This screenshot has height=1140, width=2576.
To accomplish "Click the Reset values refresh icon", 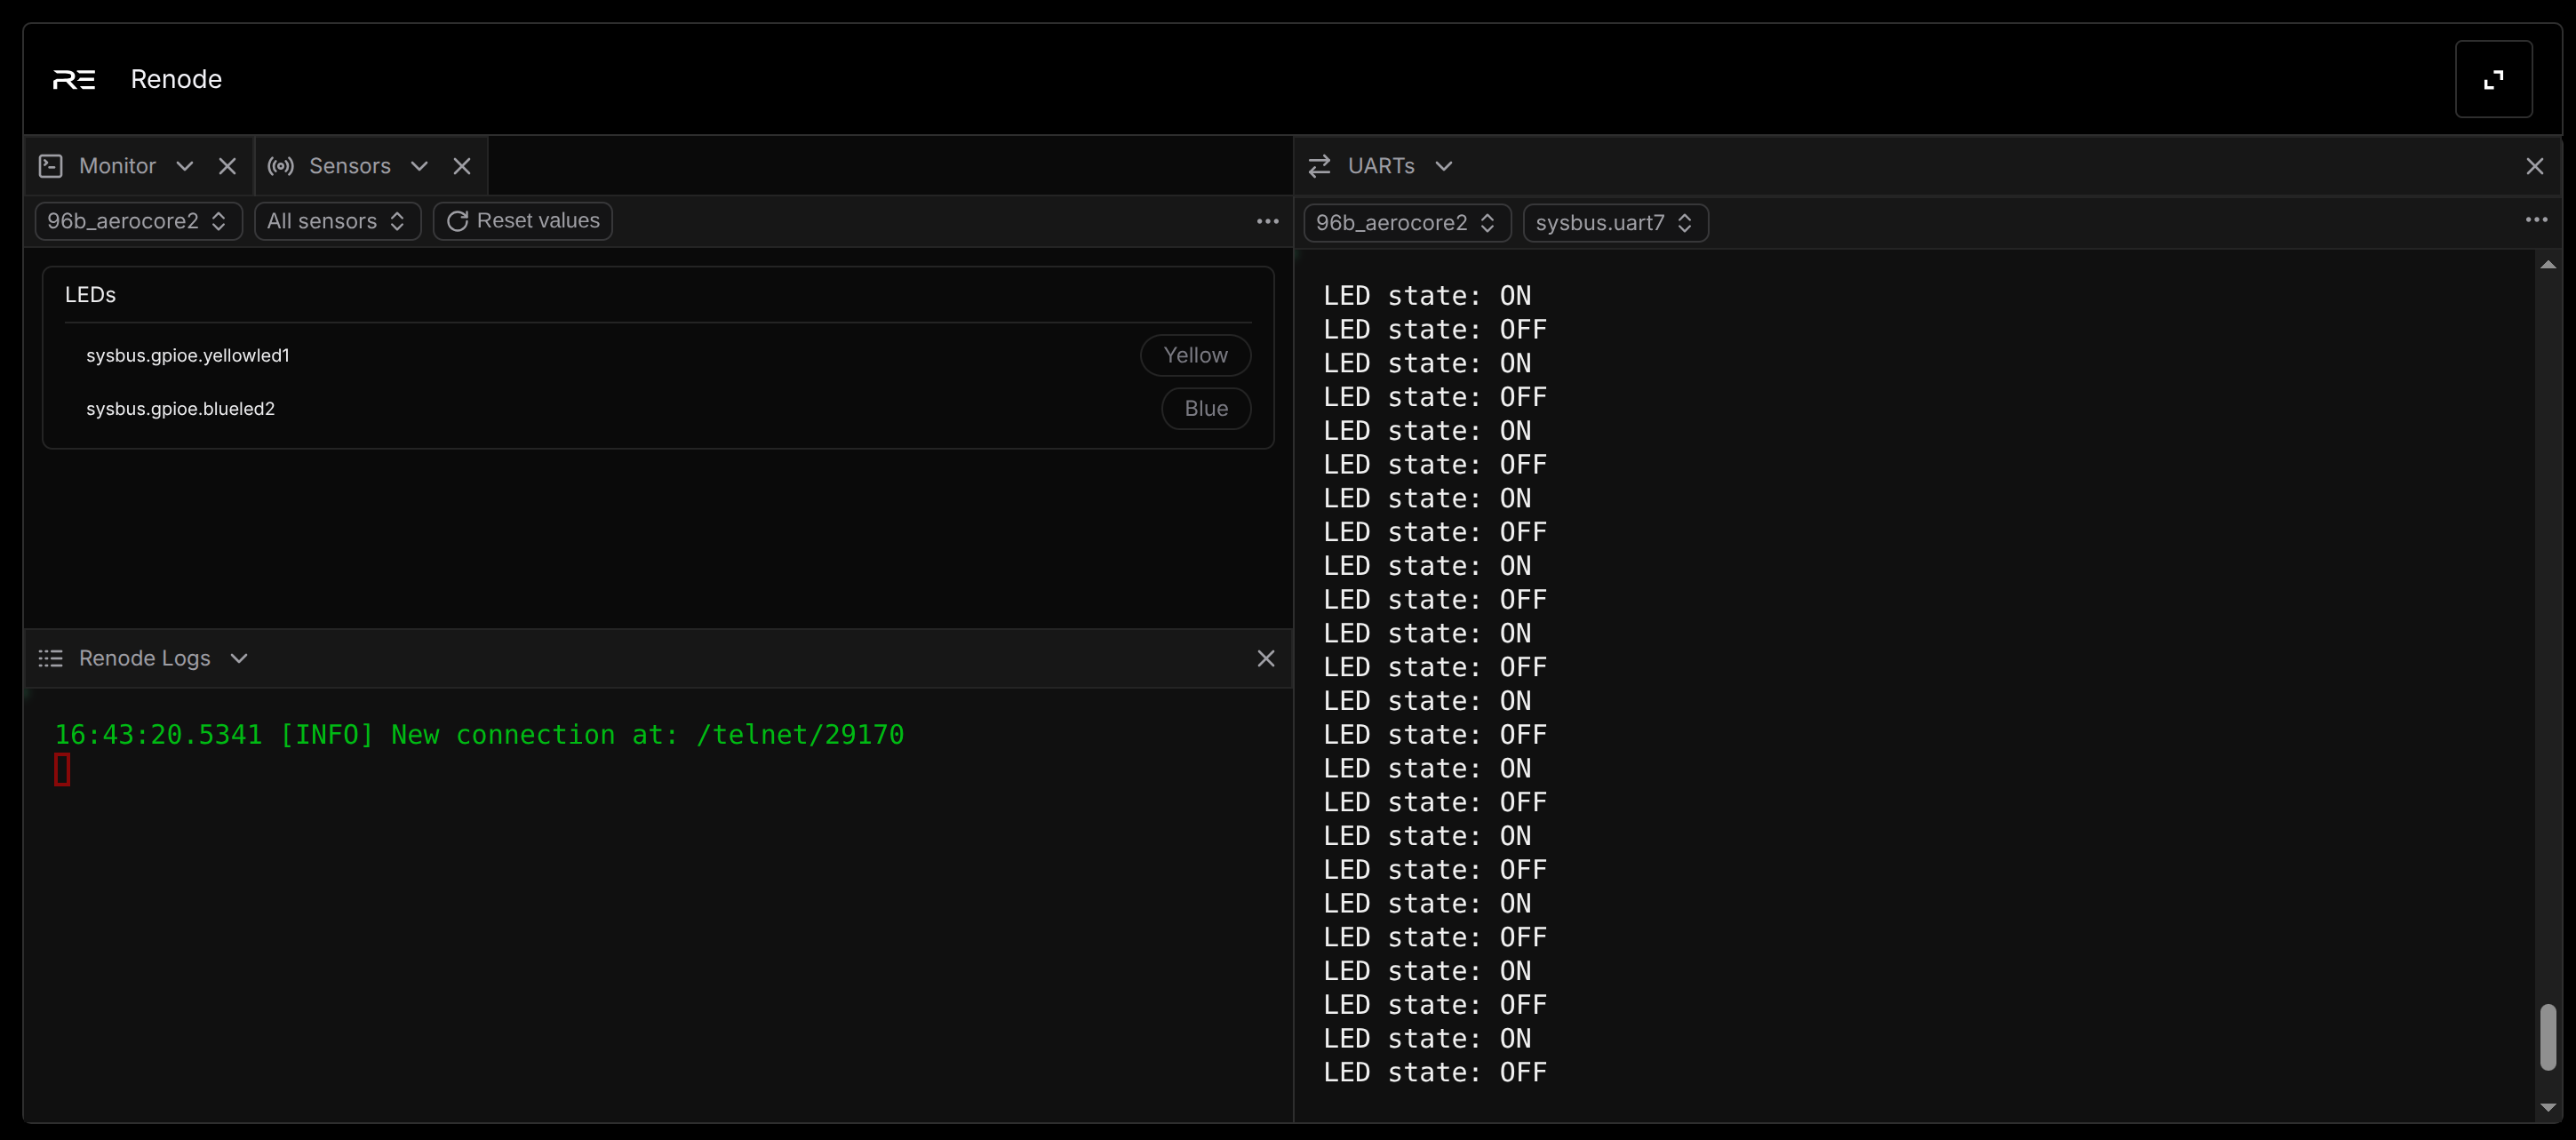I will pos(458,221).
